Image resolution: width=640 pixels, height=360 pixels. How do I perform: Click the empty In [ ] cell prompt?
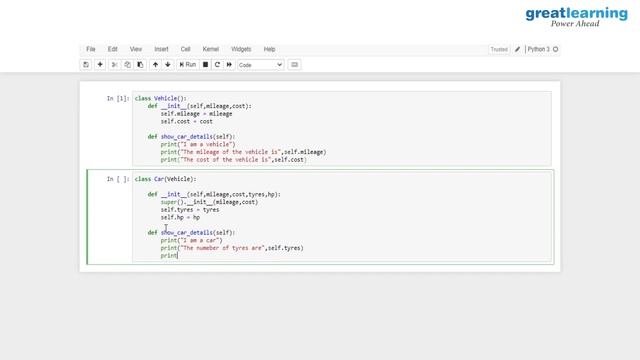point(118,179)
